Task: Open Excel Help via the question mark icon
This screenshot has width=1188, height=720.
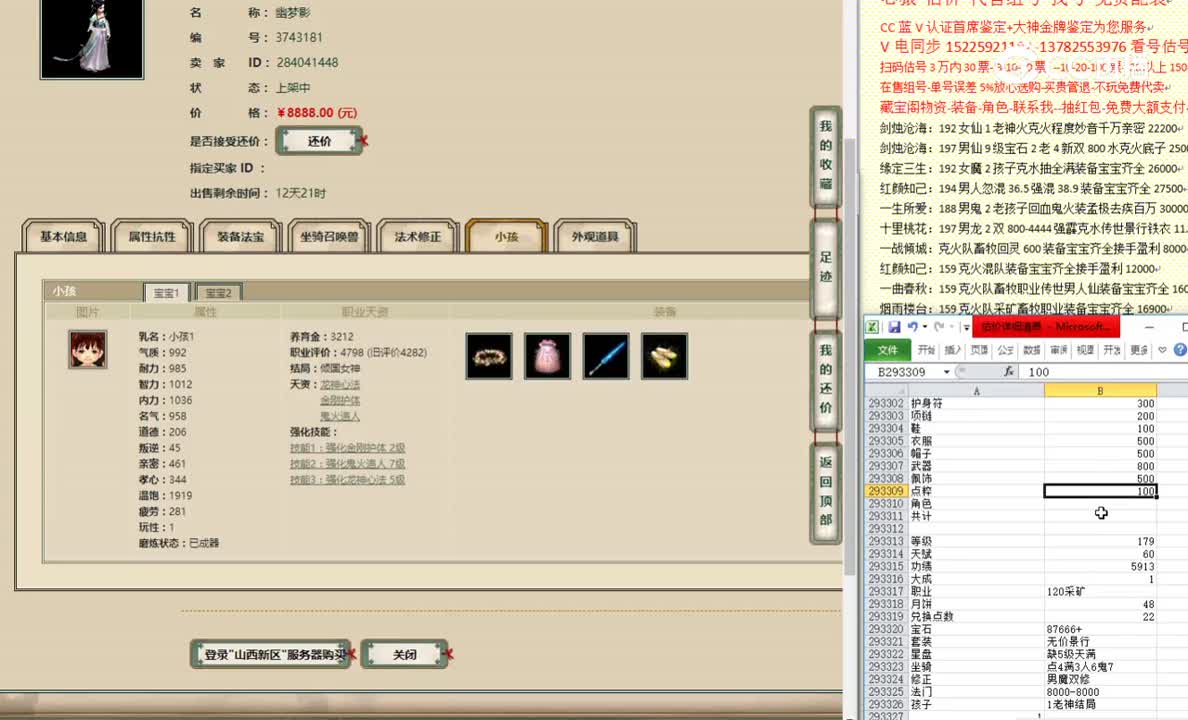Action: (1182, 350)
